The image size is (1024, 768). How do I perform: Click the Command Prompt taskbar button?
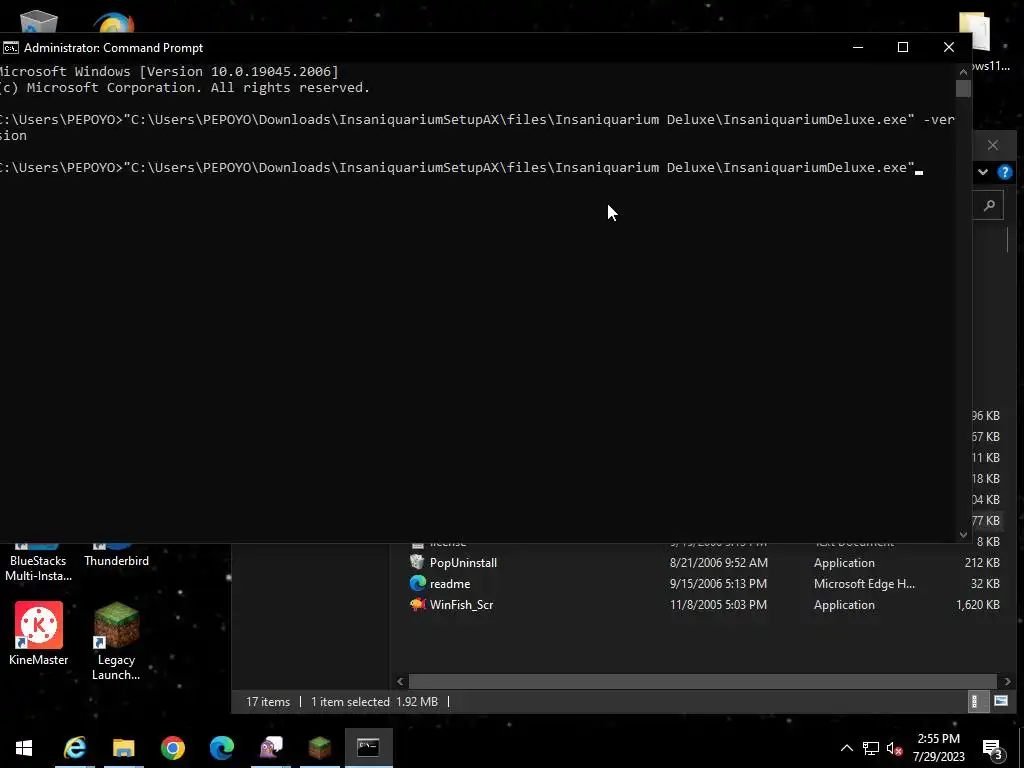pos(368,748)
